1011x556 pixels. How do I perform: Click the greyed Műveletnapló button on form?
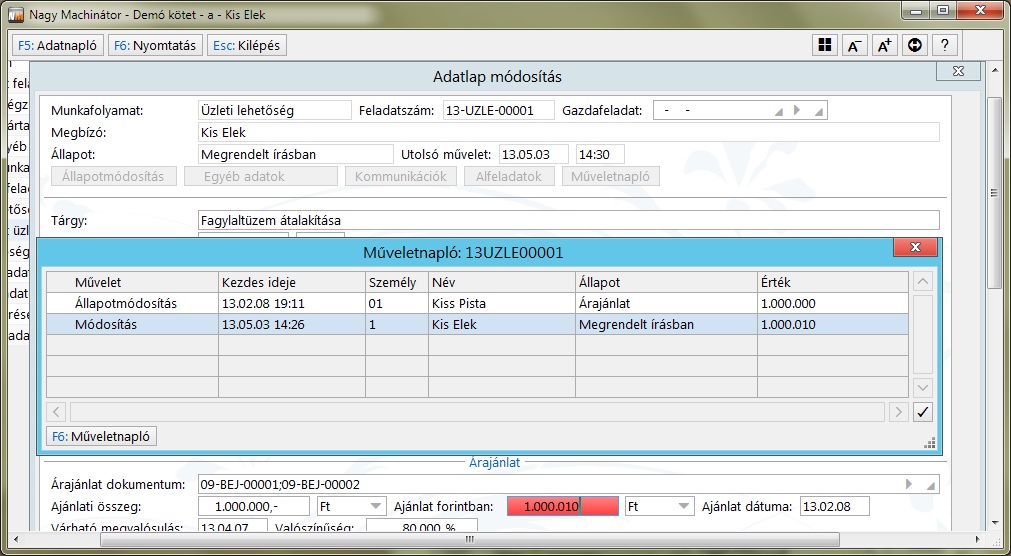pos(611,176)
